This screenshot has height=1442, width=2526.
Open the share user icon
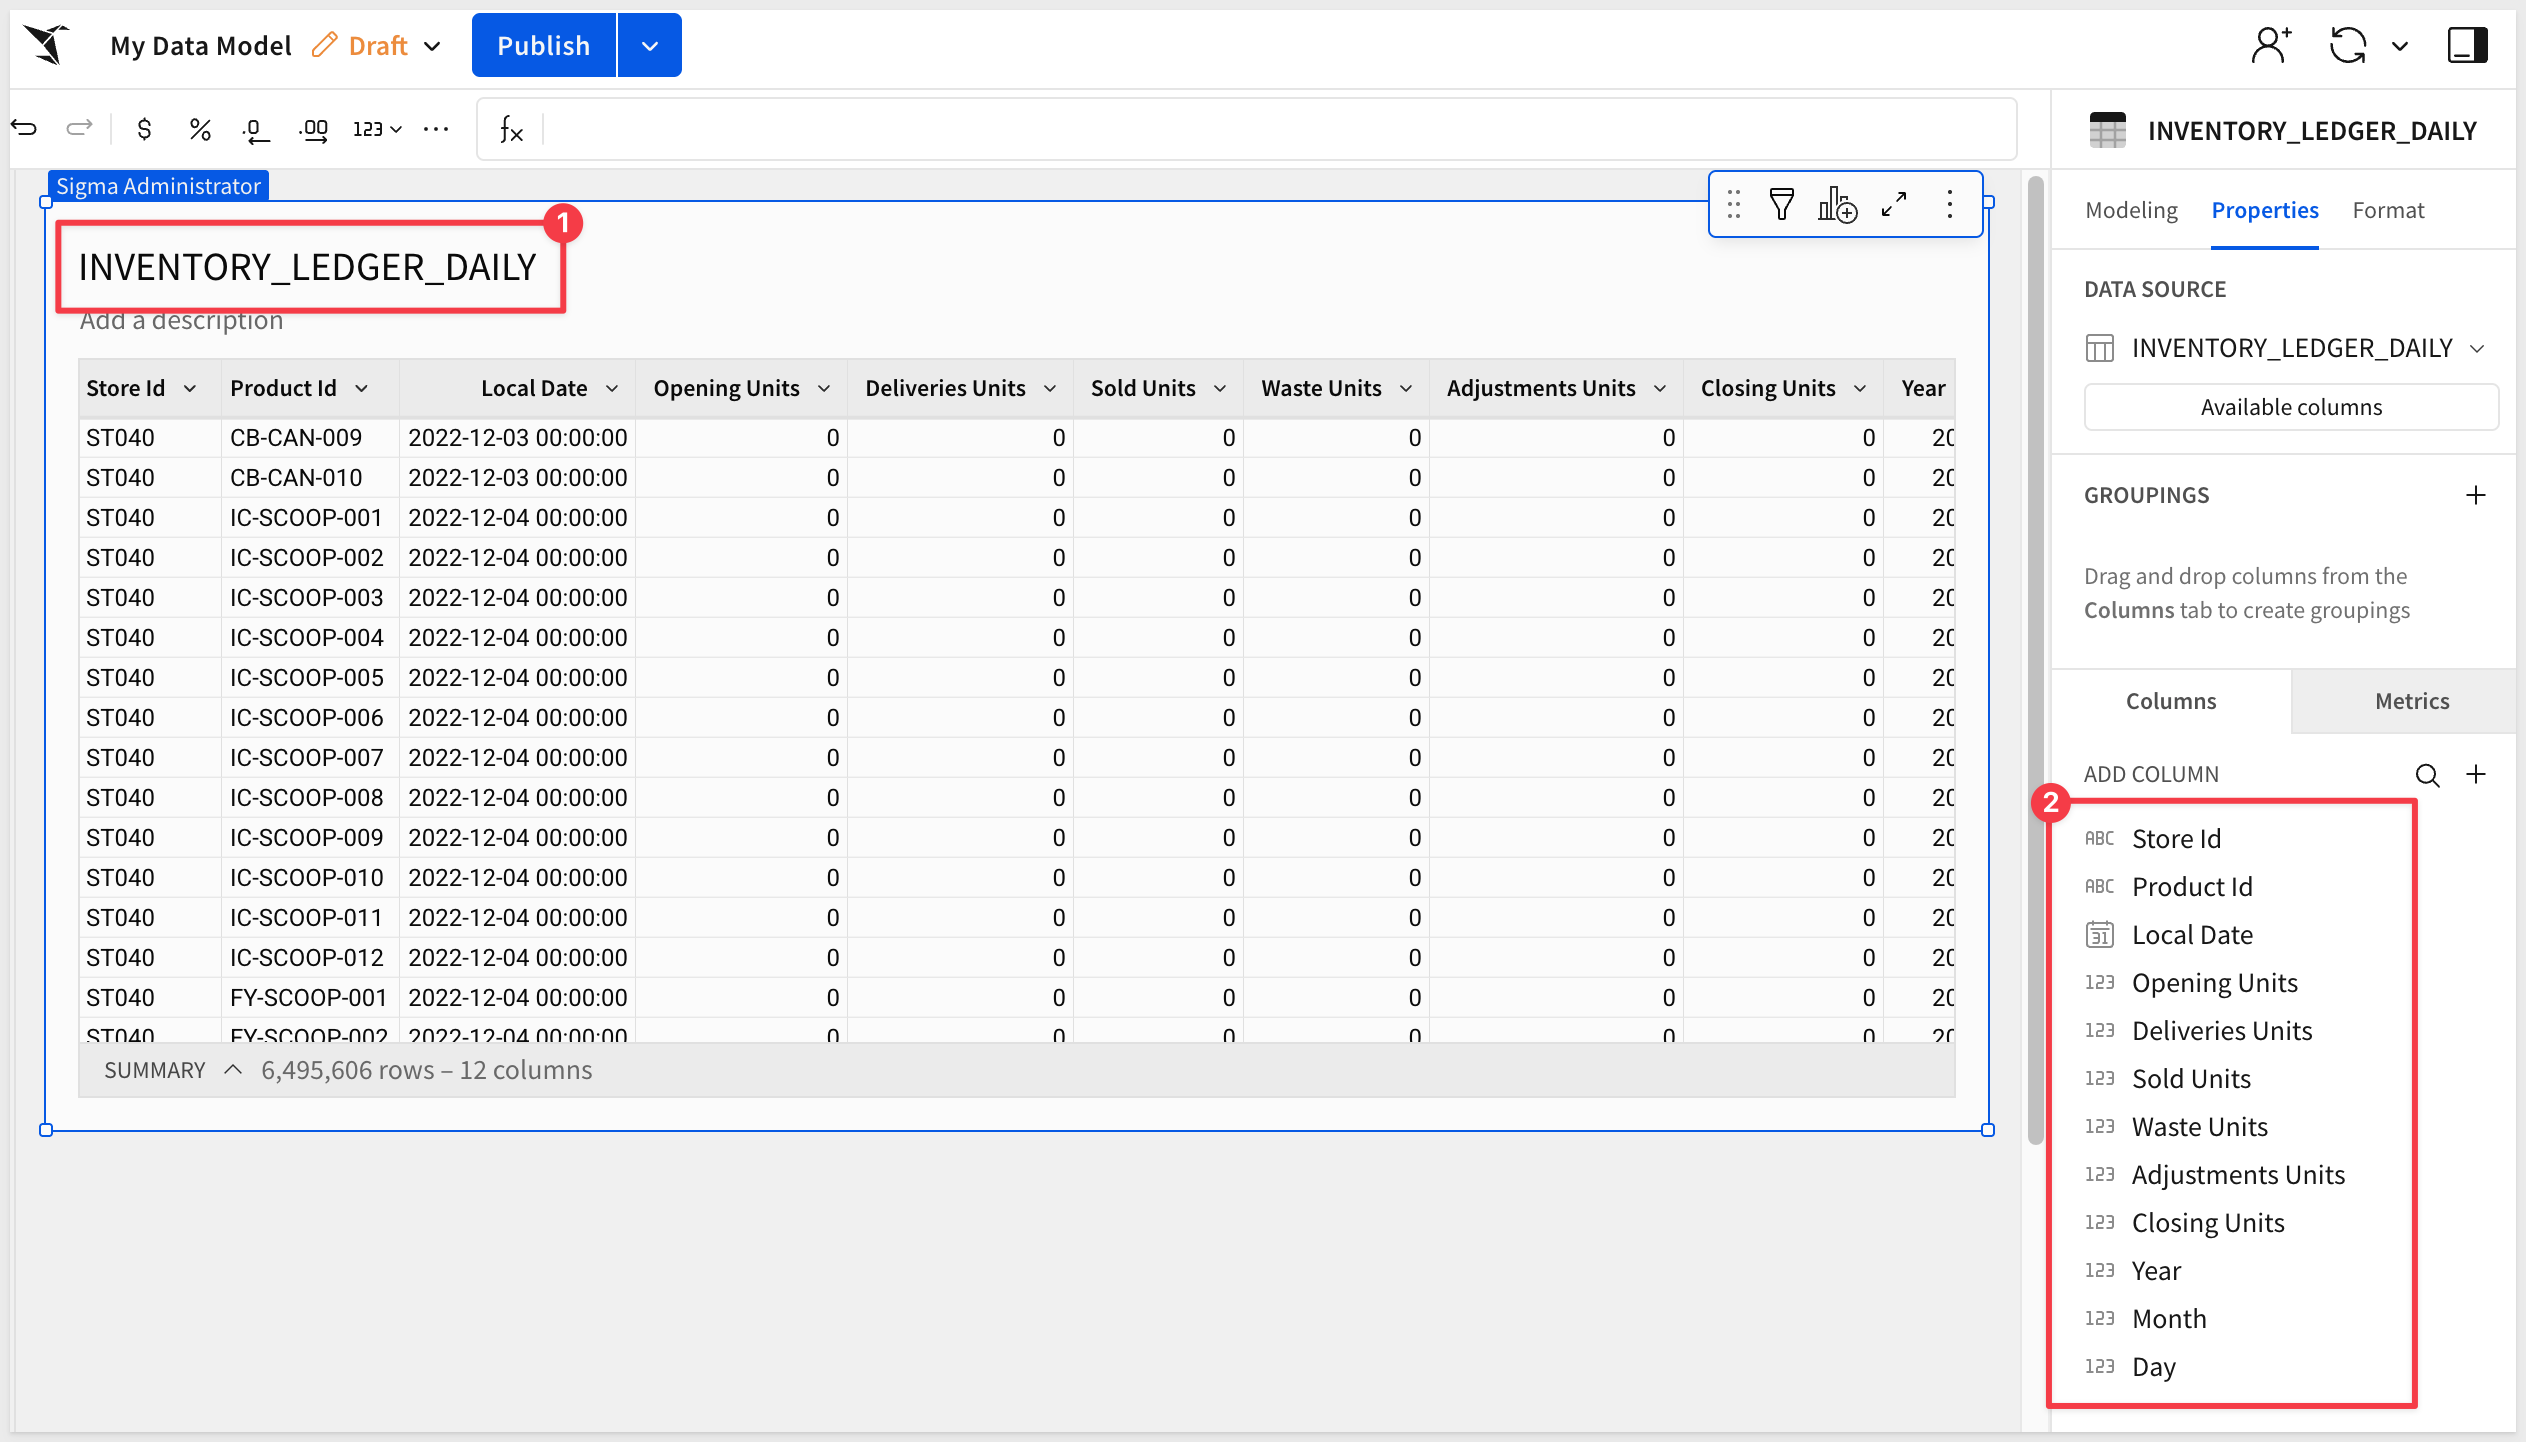click(x=2271, y=45)
